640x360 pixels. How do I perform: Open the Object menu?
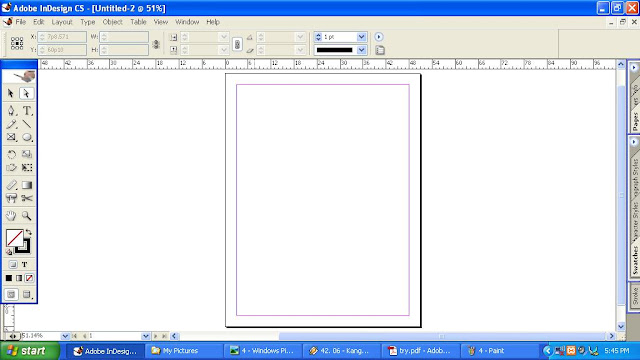tap(112, 22)
